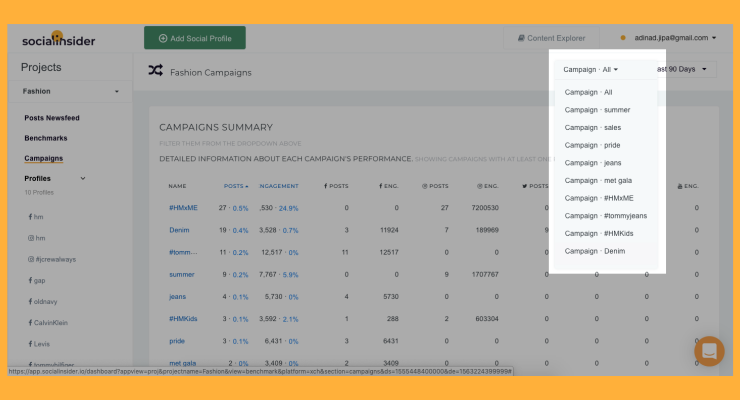Open the Content Explorer
This screenshot has height=400, width=740.
551,38
